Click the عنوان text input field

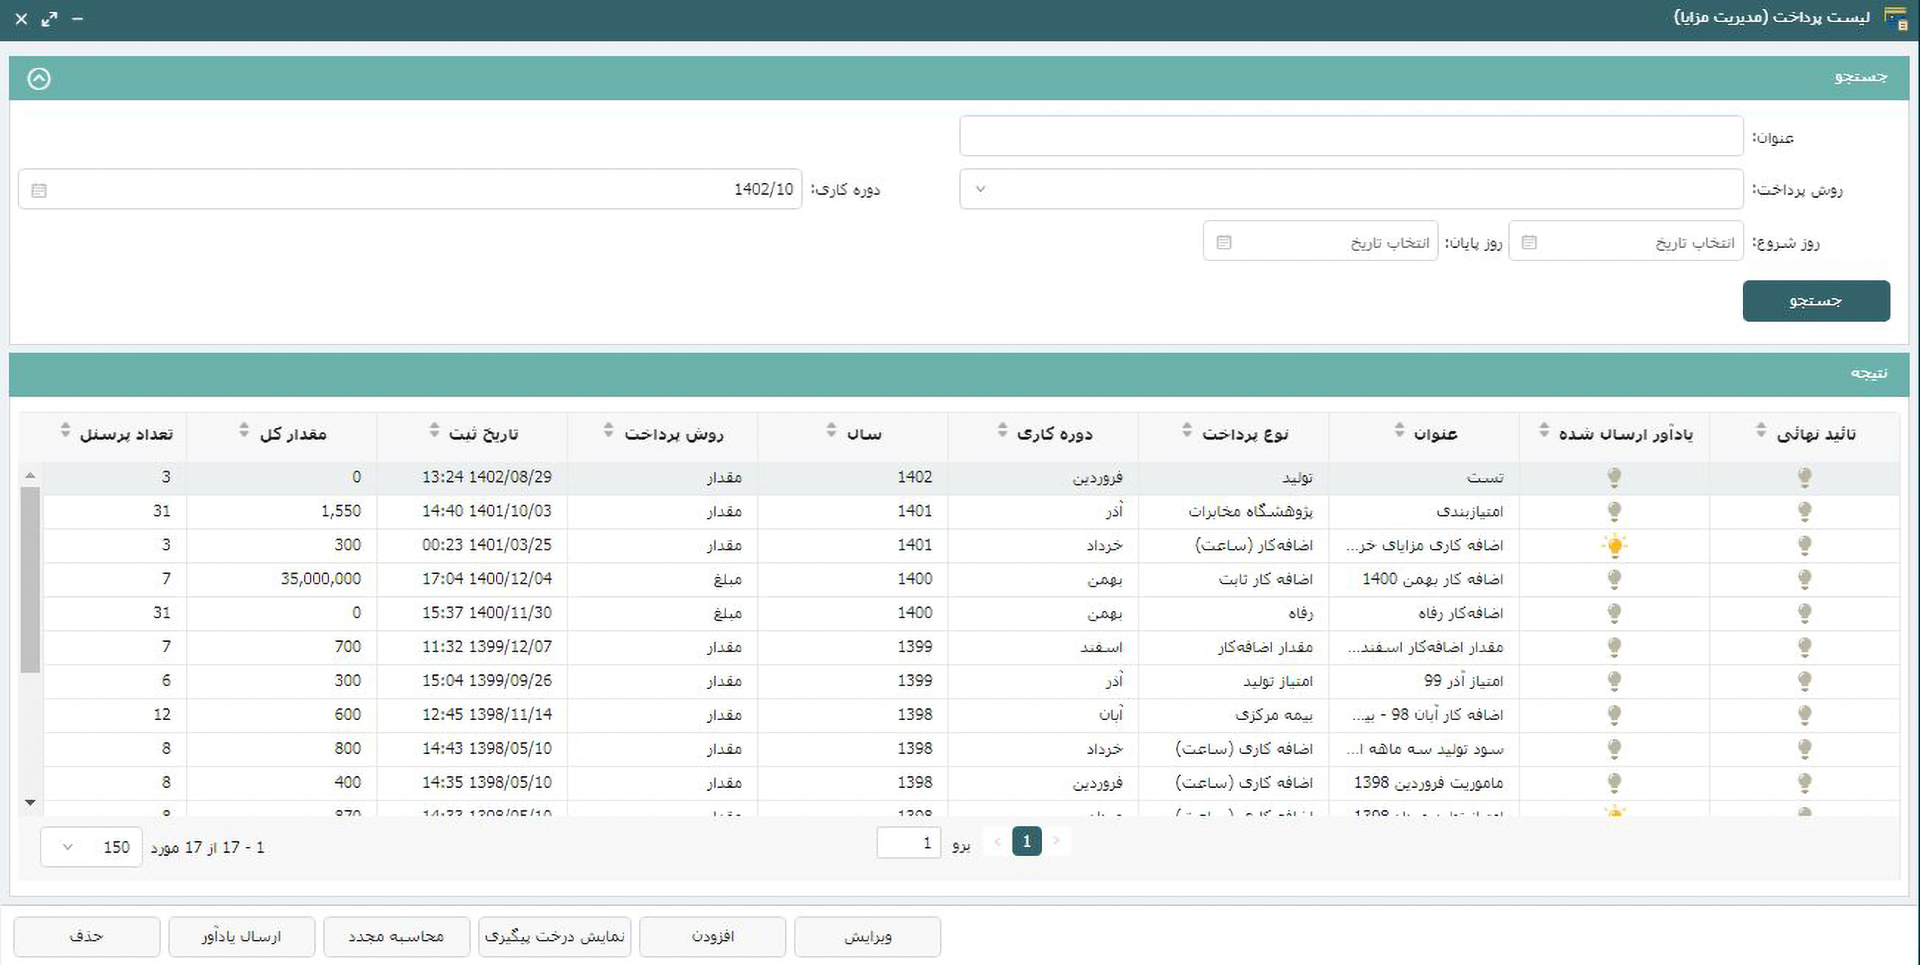(x=1350, y=137)
